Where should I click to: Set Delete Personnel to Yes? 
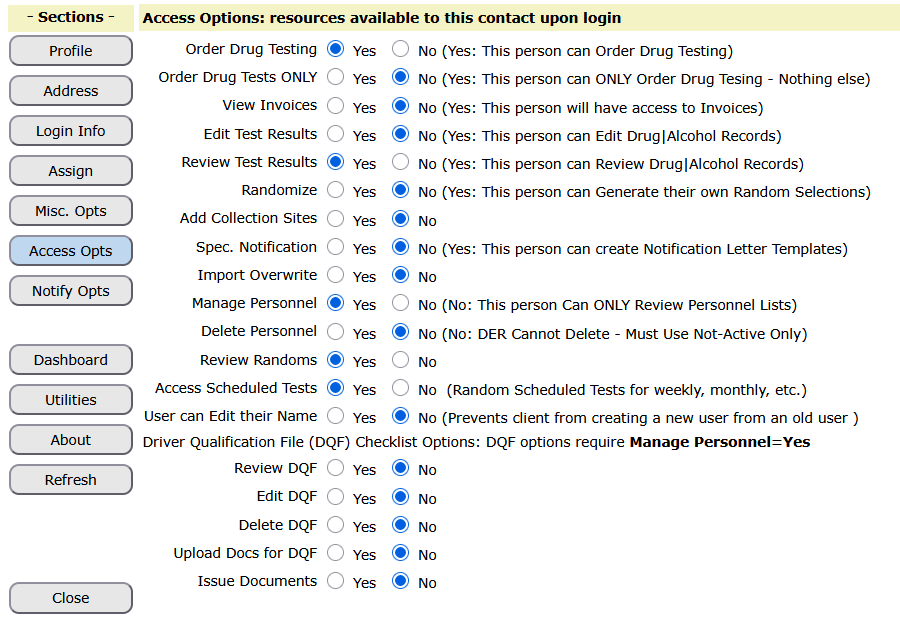tap(336, 332)
